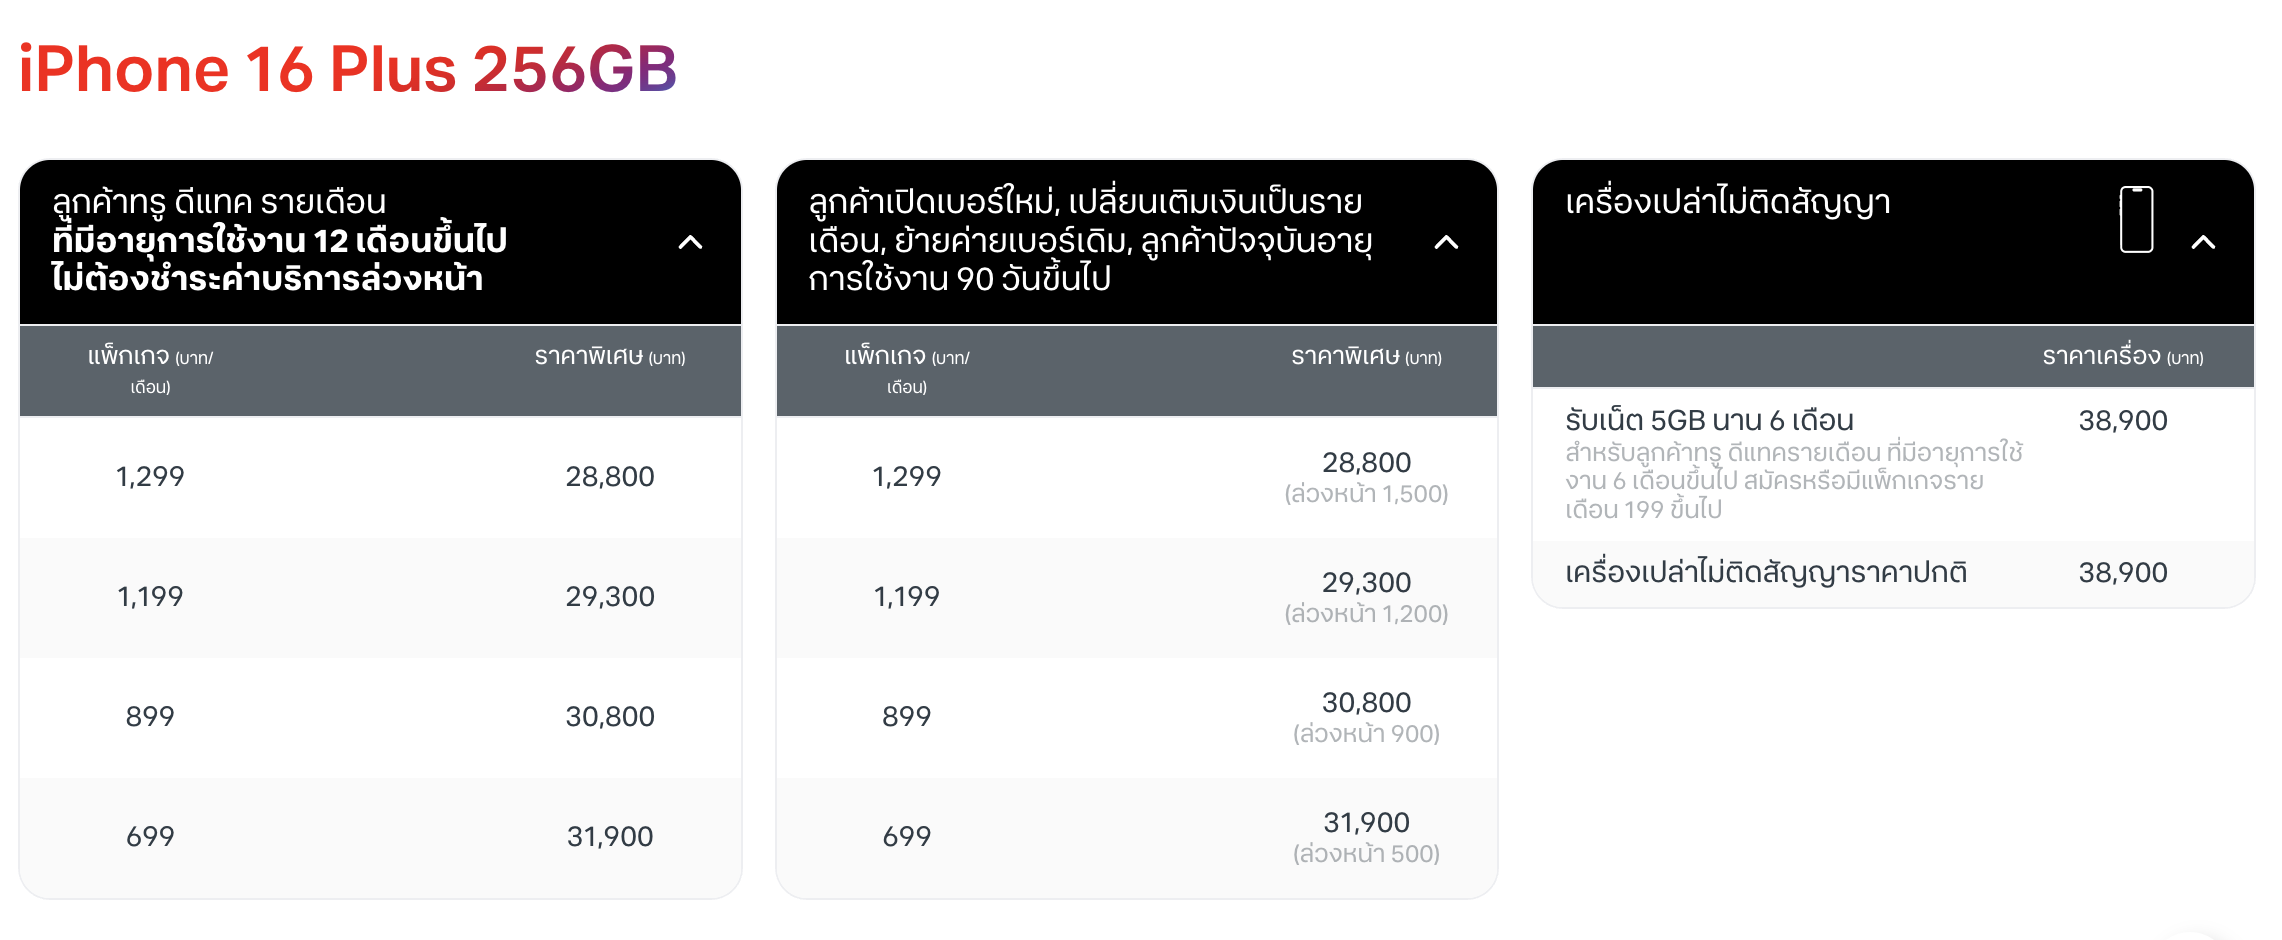Click the advance payment note ล่วงหน้า 500
This screenshot has width=2282, height=940.
[1366, 854]
